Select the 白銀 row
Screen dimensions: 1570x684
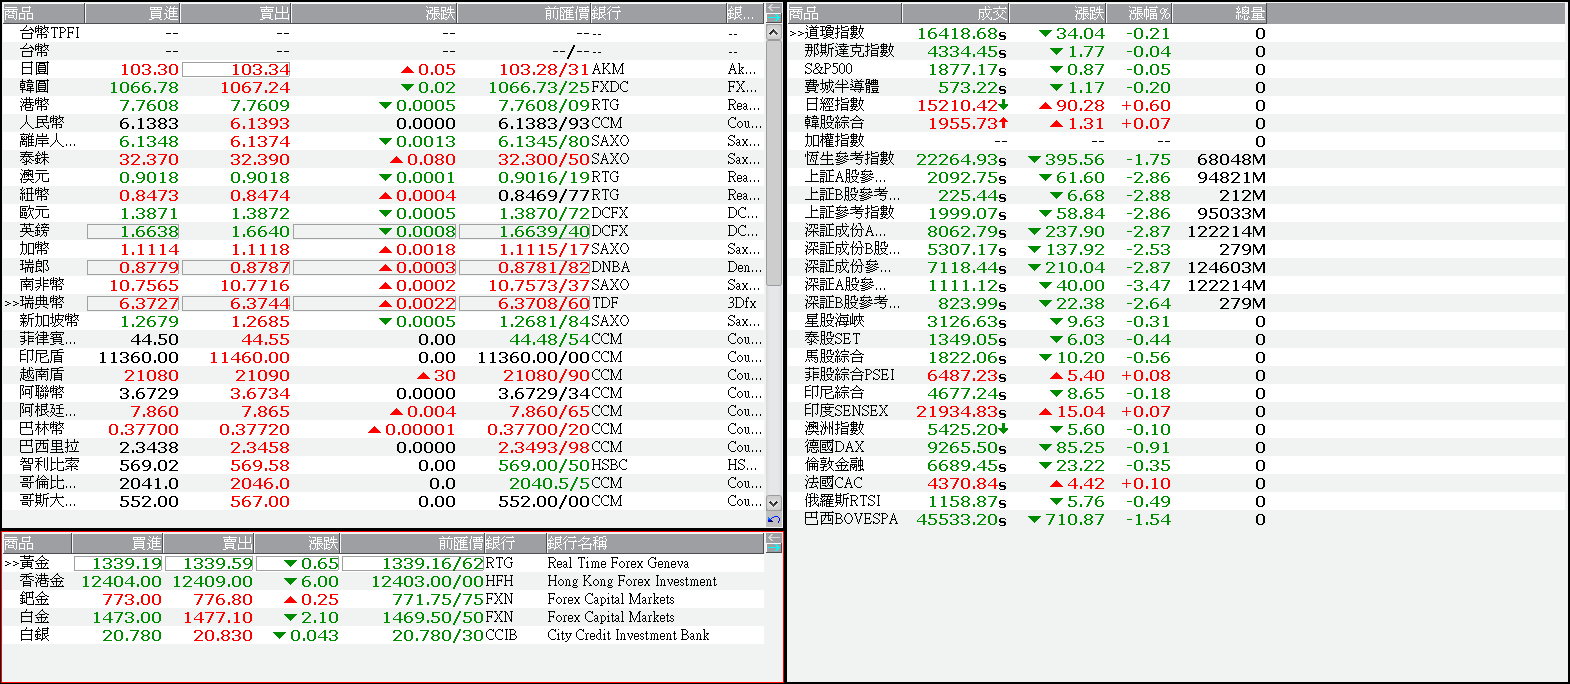(383, 635)
